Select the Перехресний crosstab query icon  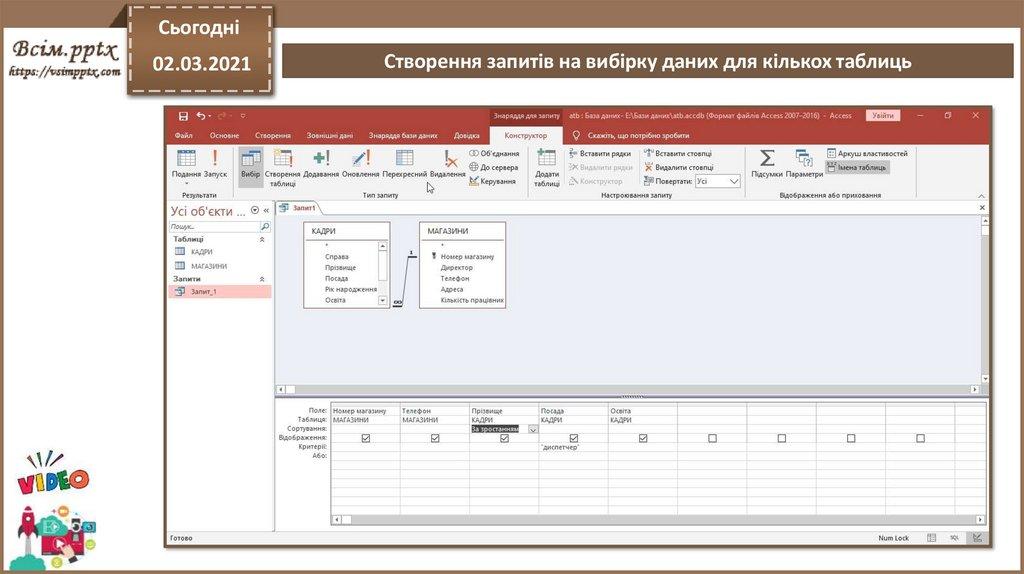pyautogui.click(x=405, y=159)
